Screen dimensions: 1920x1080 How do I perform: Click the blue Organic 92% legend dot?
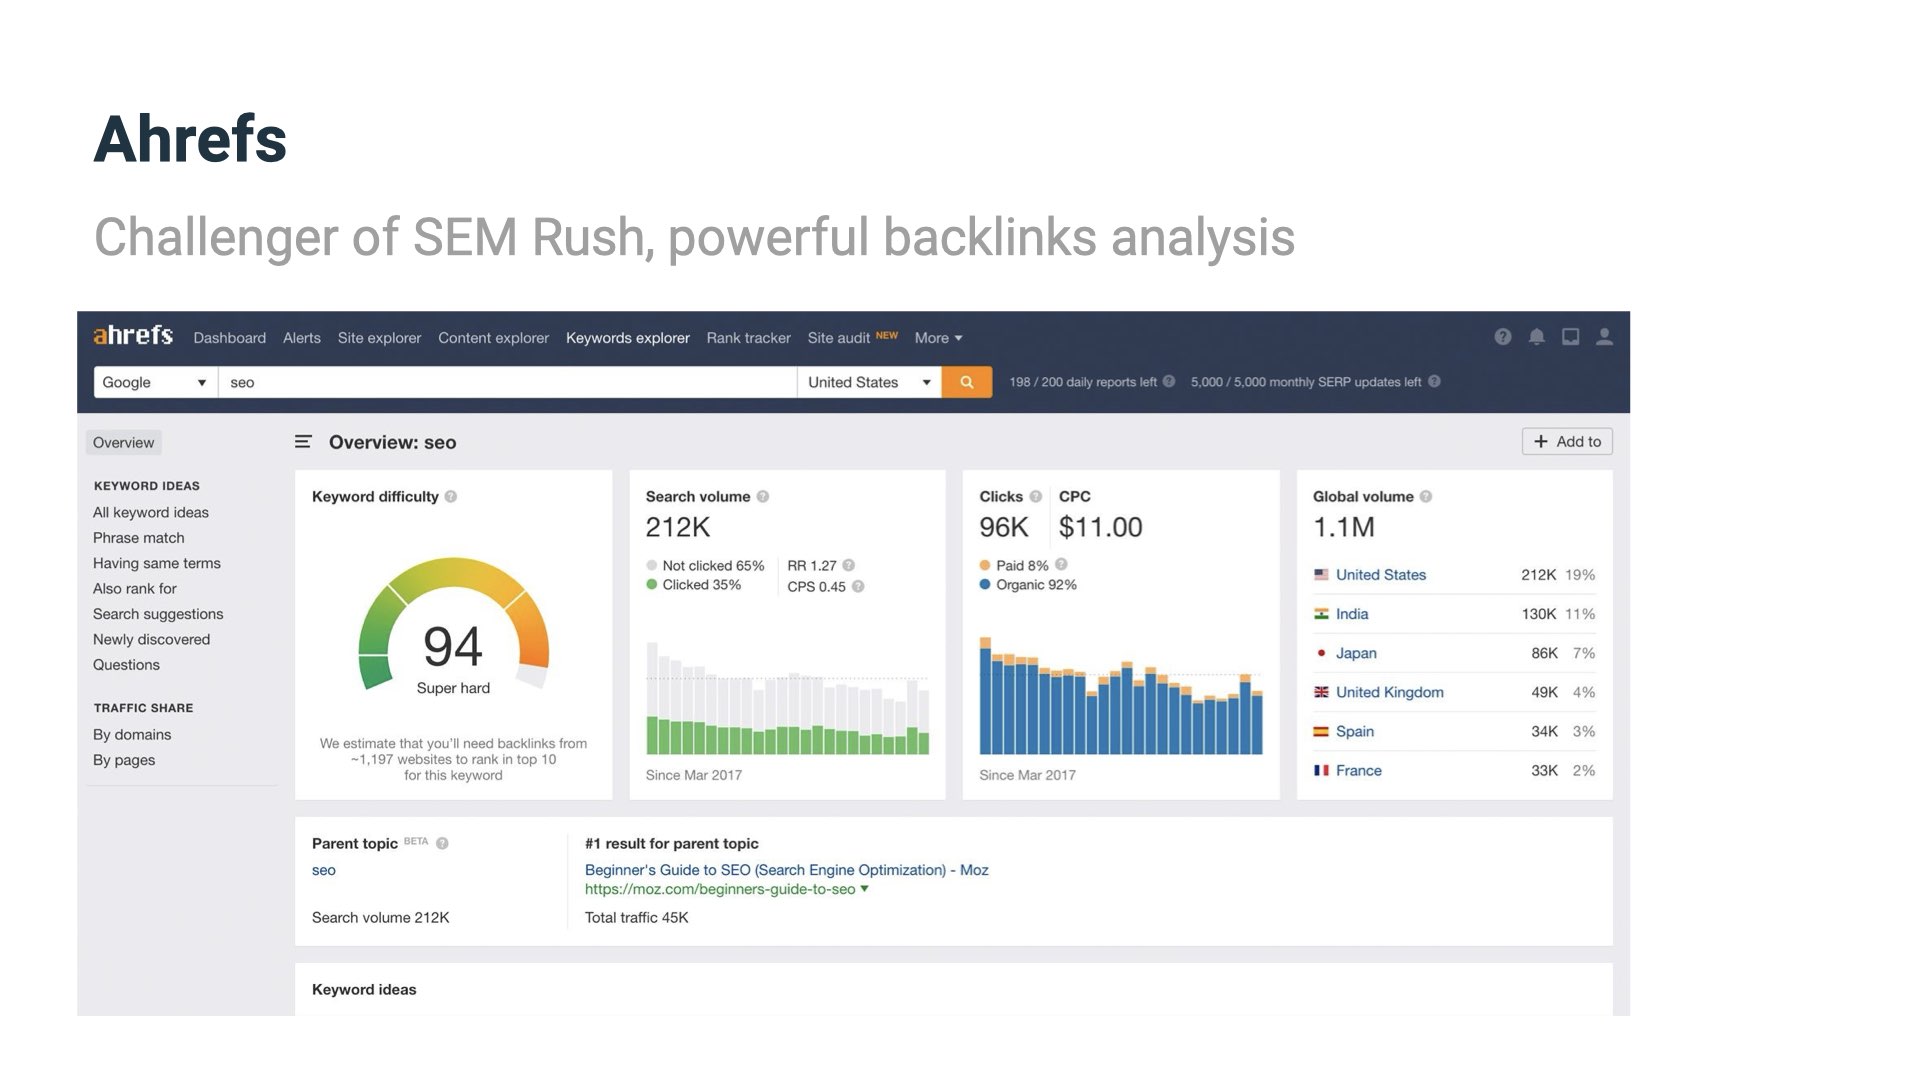pos(985,584)
